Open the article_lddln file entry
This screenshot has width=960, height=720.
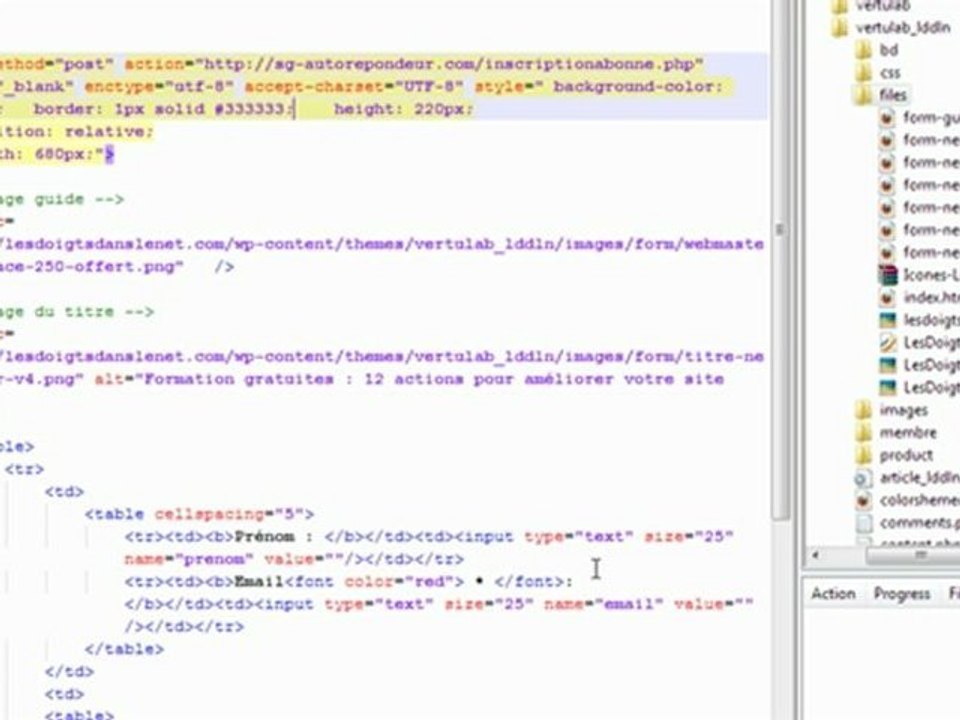(920, 478)
